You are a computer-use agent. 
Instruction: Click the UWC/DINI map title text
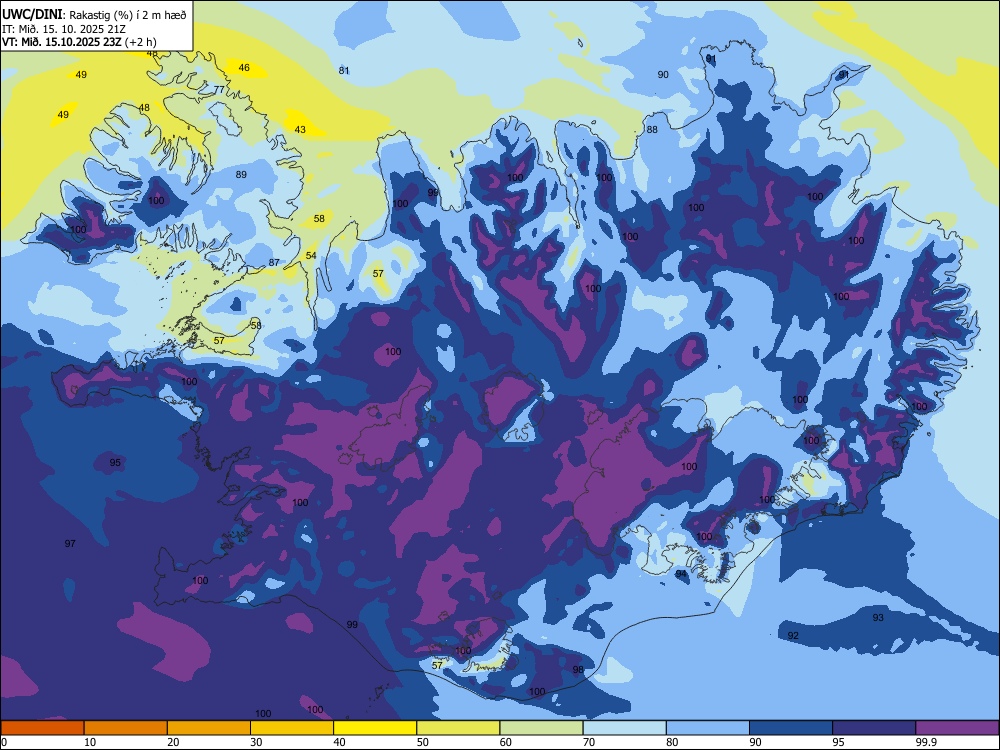[x=94, y=15]
